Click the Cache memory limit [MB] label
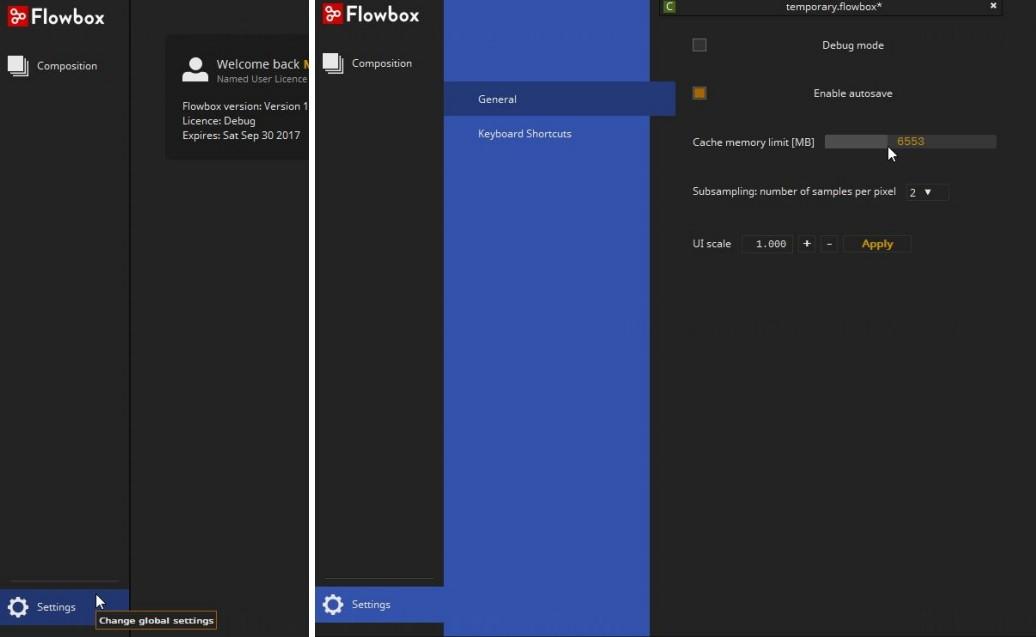 tap(753, 142)
